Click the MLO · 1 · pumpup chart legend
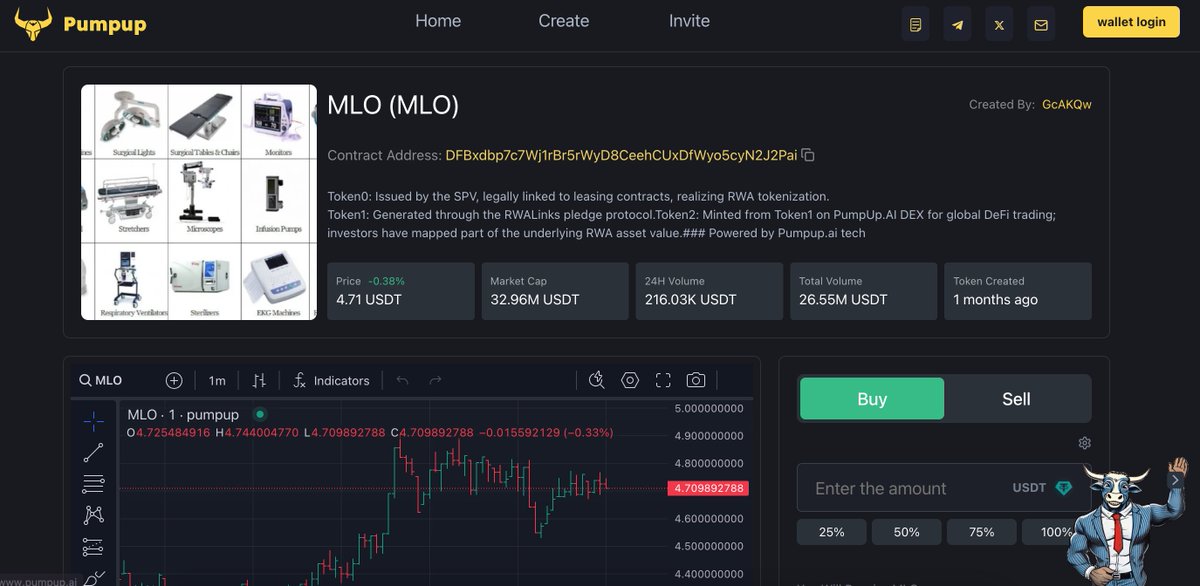Viewport: 1200px width, 586px height. coord(183,414)
